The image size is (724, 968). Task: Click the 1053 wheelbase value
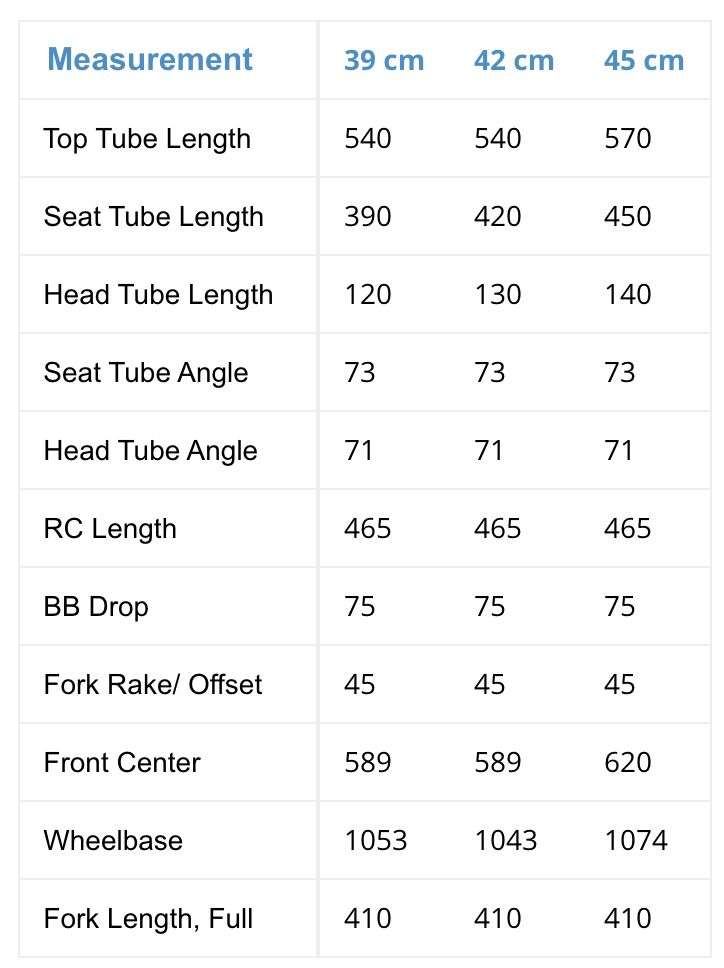376,840
